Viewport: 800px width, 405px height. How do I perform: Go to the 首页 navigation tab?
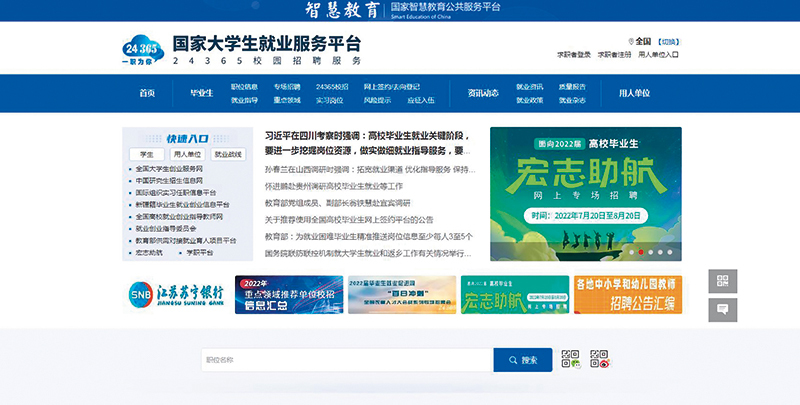[x=147, y=93]
